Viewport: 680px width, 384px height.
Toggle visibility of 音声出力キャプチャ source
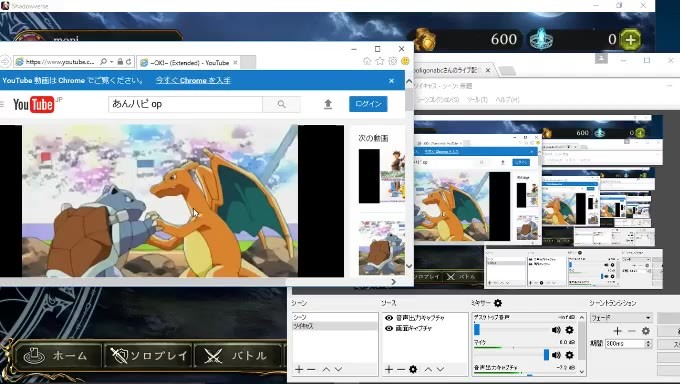tap(389, 318)
